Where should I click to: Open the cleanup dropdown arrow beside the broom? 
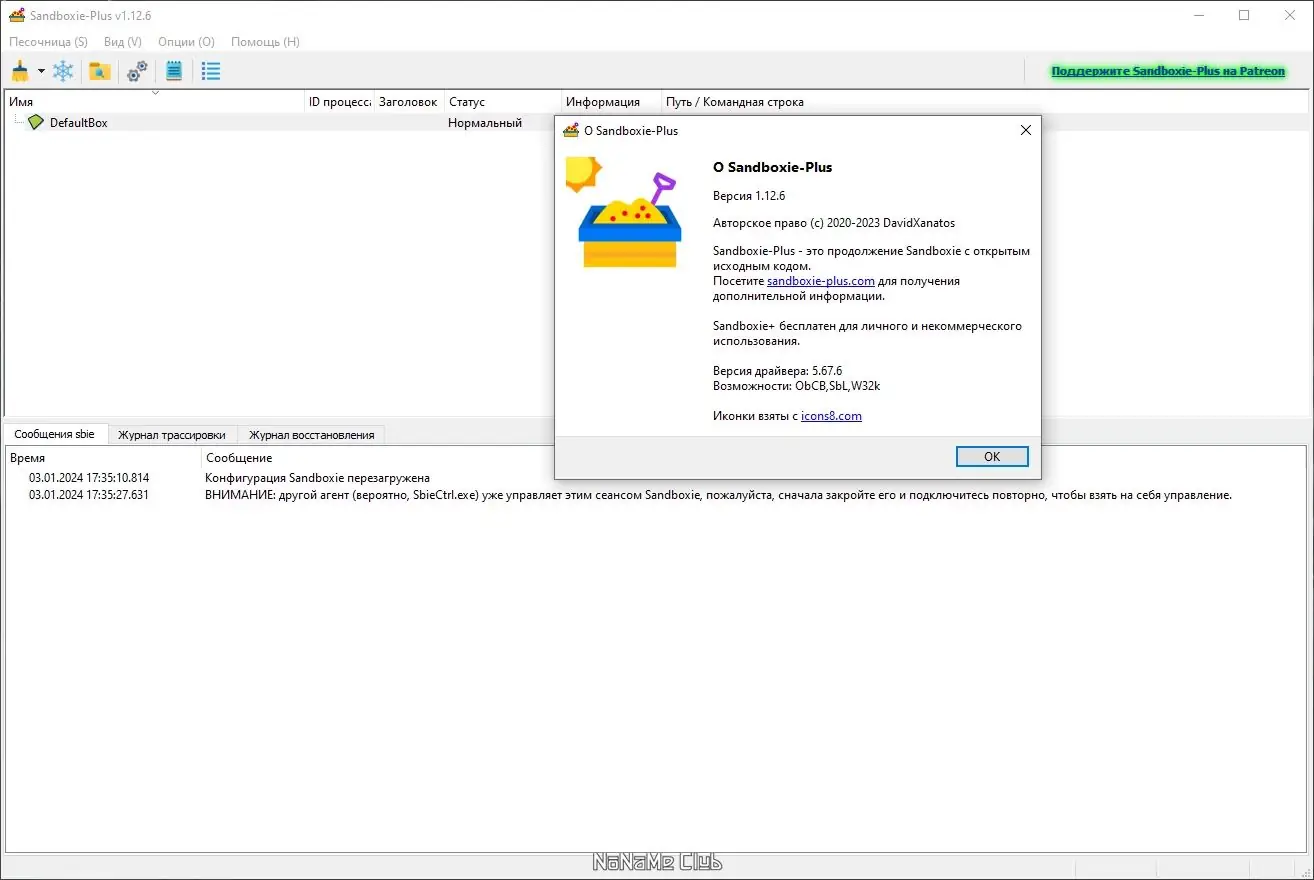pos(41,71)
